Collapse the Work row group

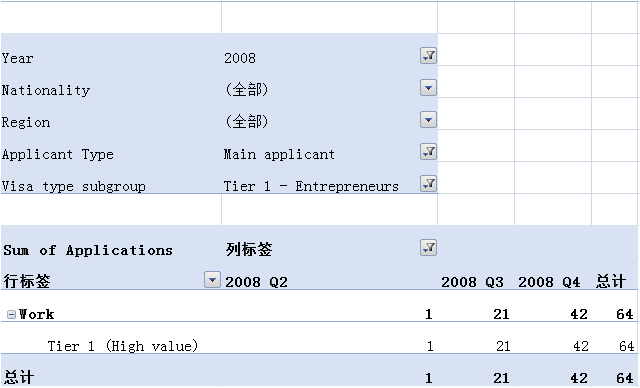(x=11, y=315)
